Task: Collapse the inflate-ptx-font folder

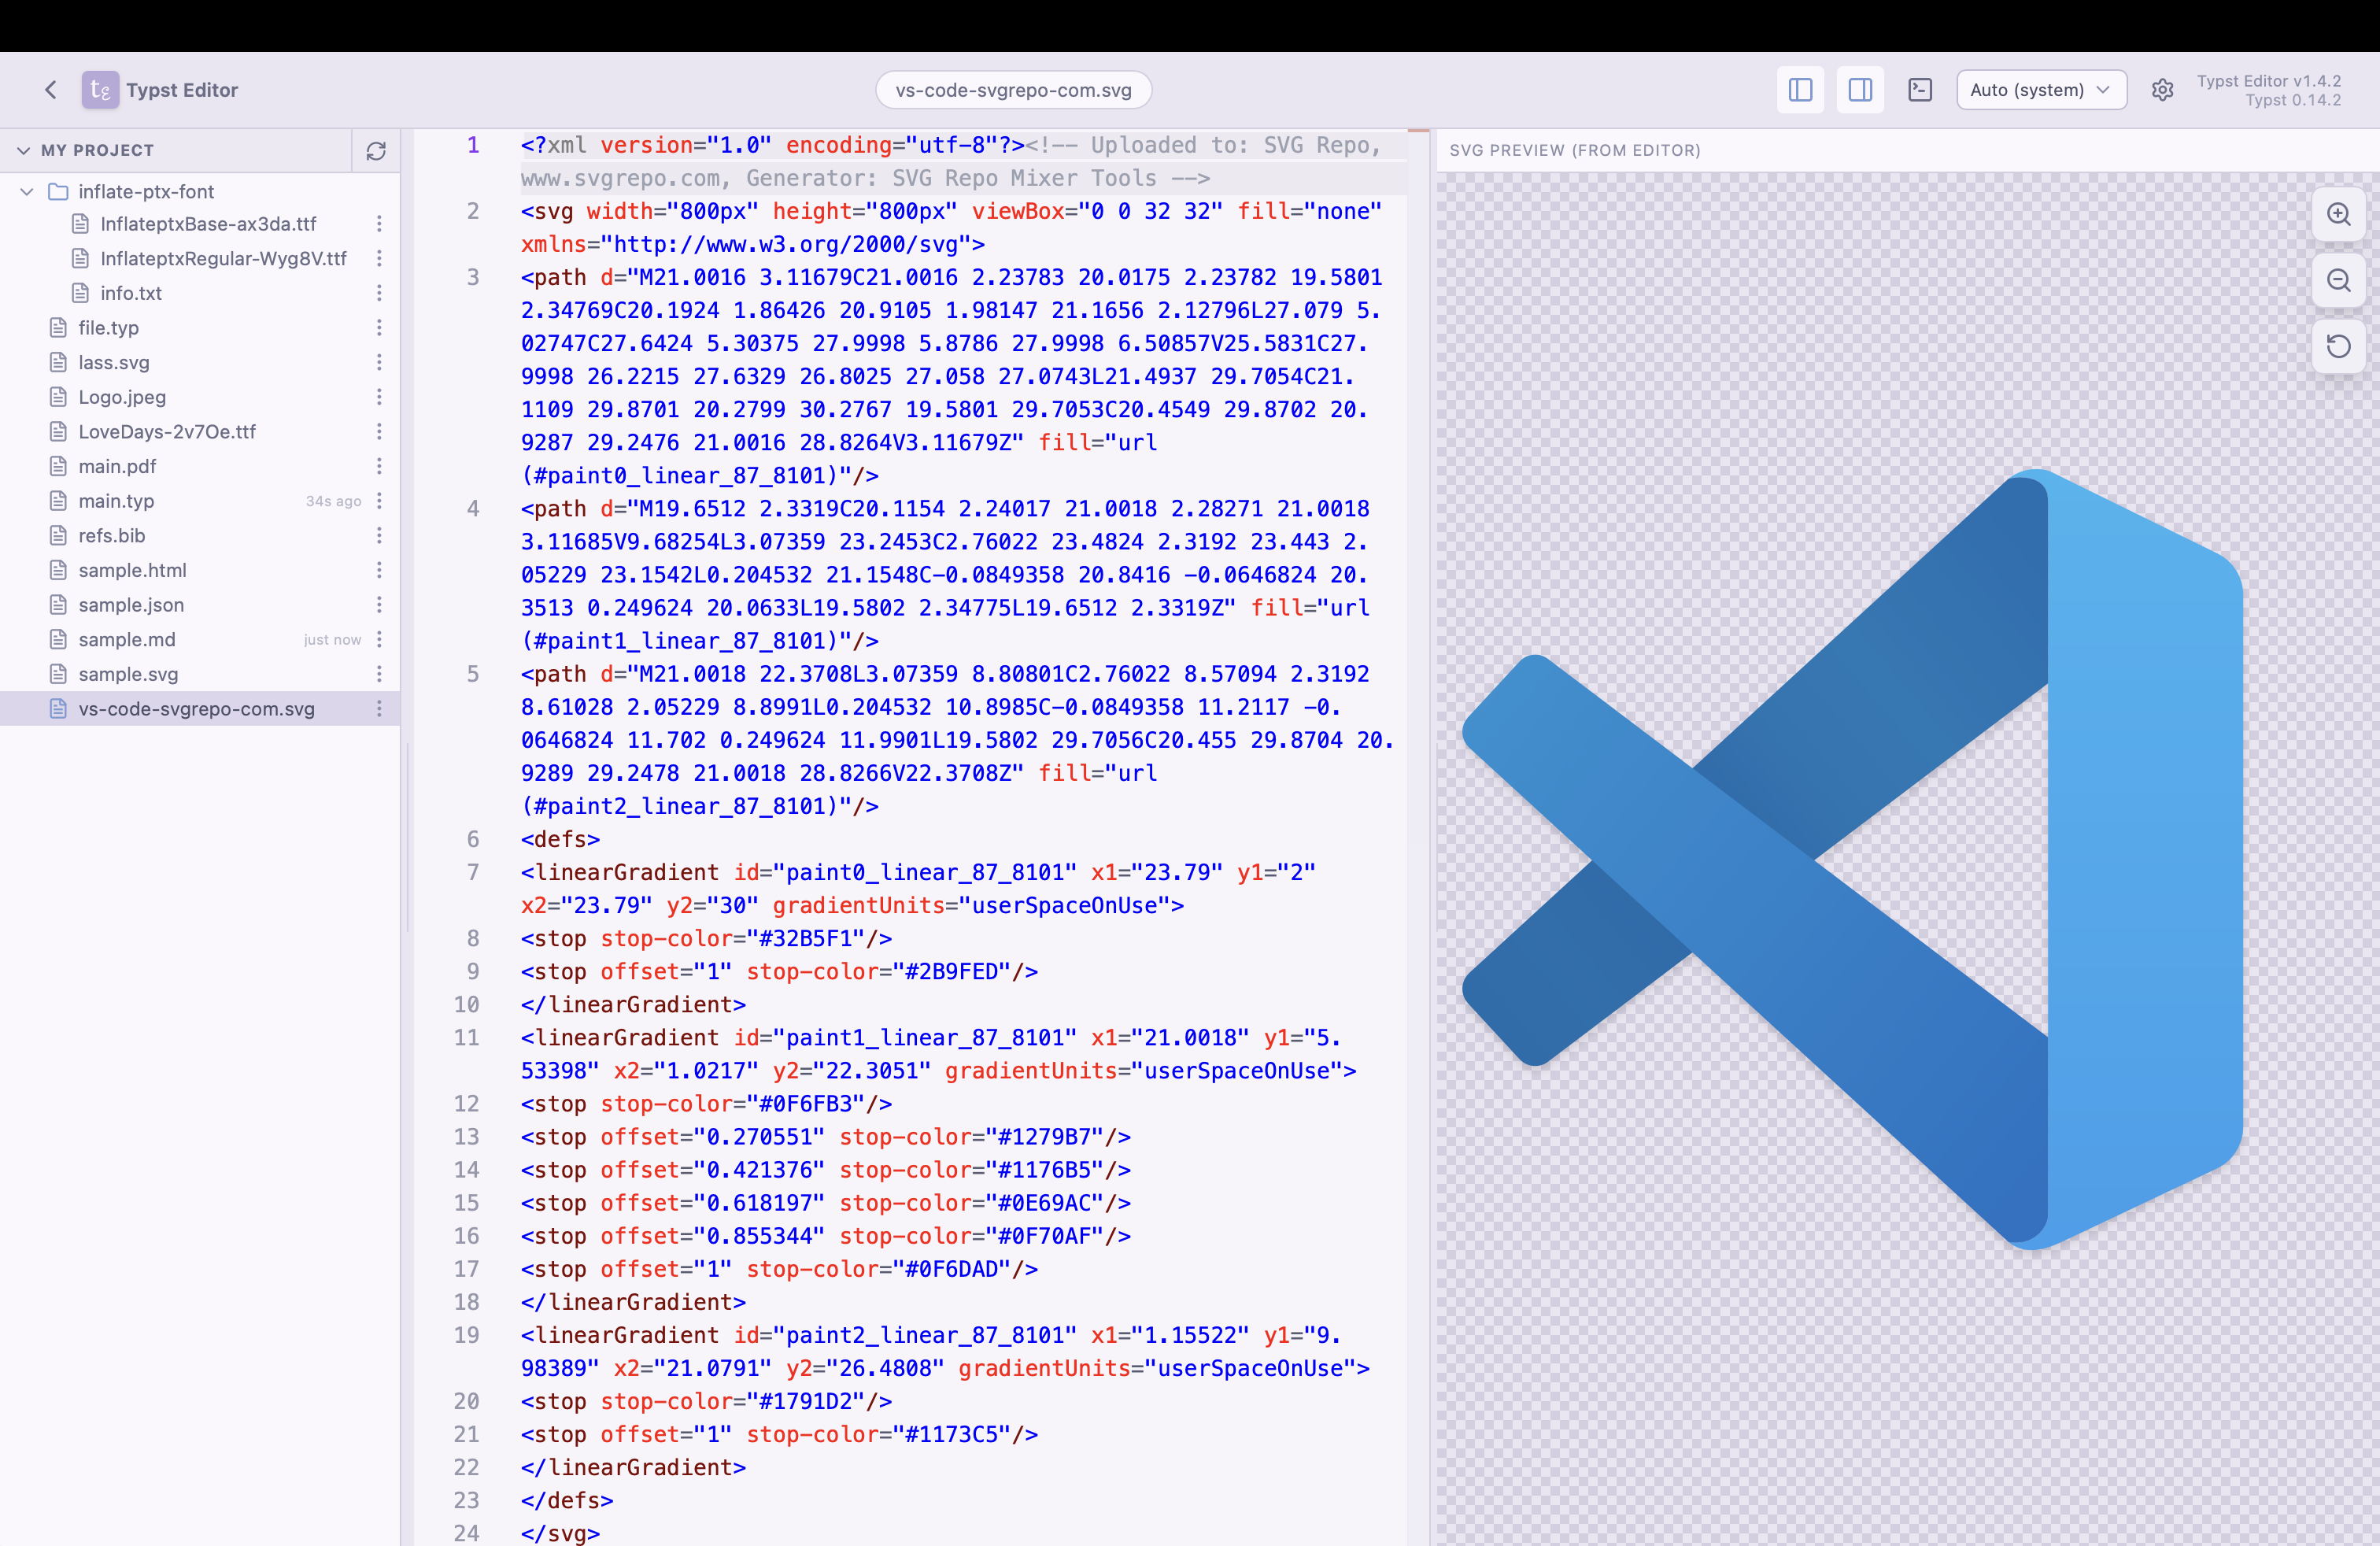Action: [25, 191]
